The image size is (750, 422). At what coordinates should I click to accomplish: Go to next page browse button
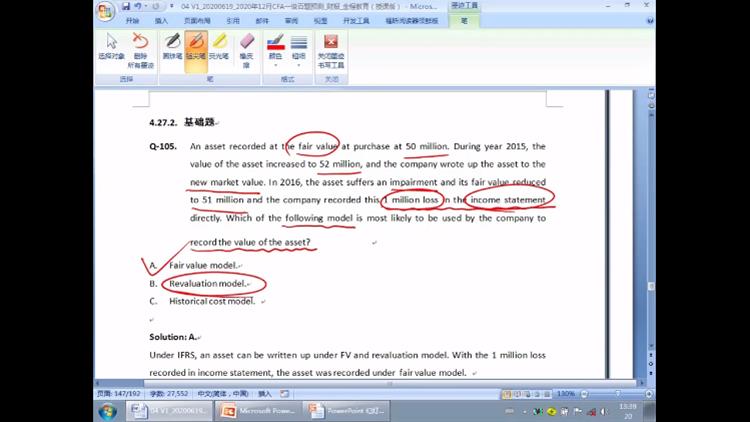651,373
